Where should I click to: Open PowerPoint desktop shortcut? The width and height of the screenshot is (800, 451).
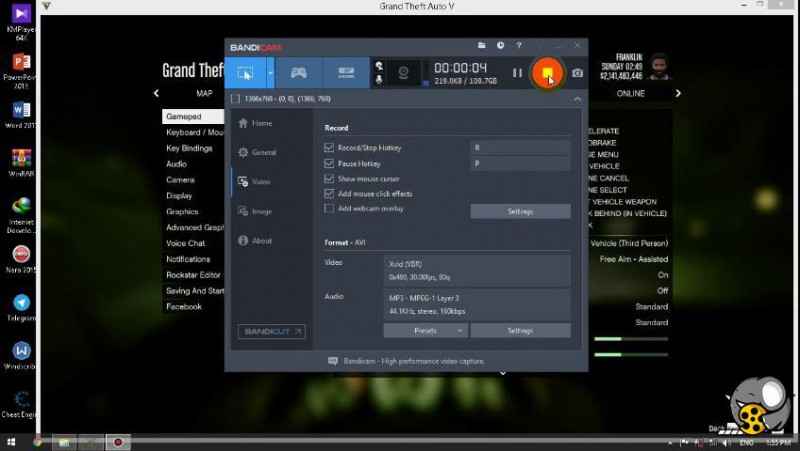point(21,70)
